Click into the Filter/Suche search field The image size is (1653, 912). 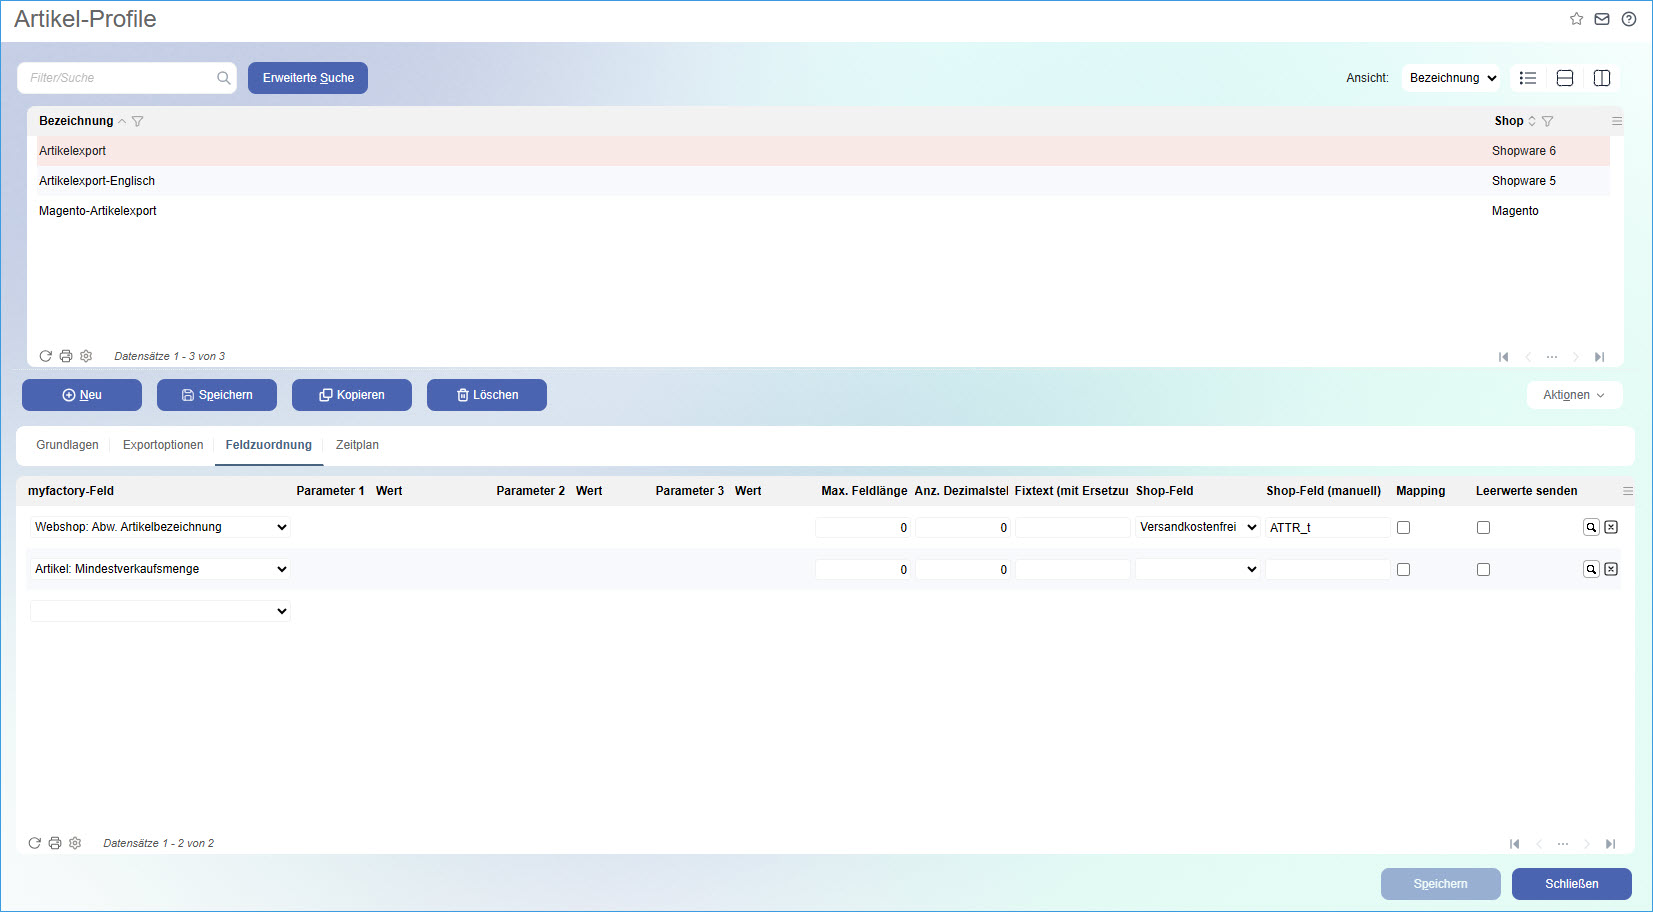point(120,78)
